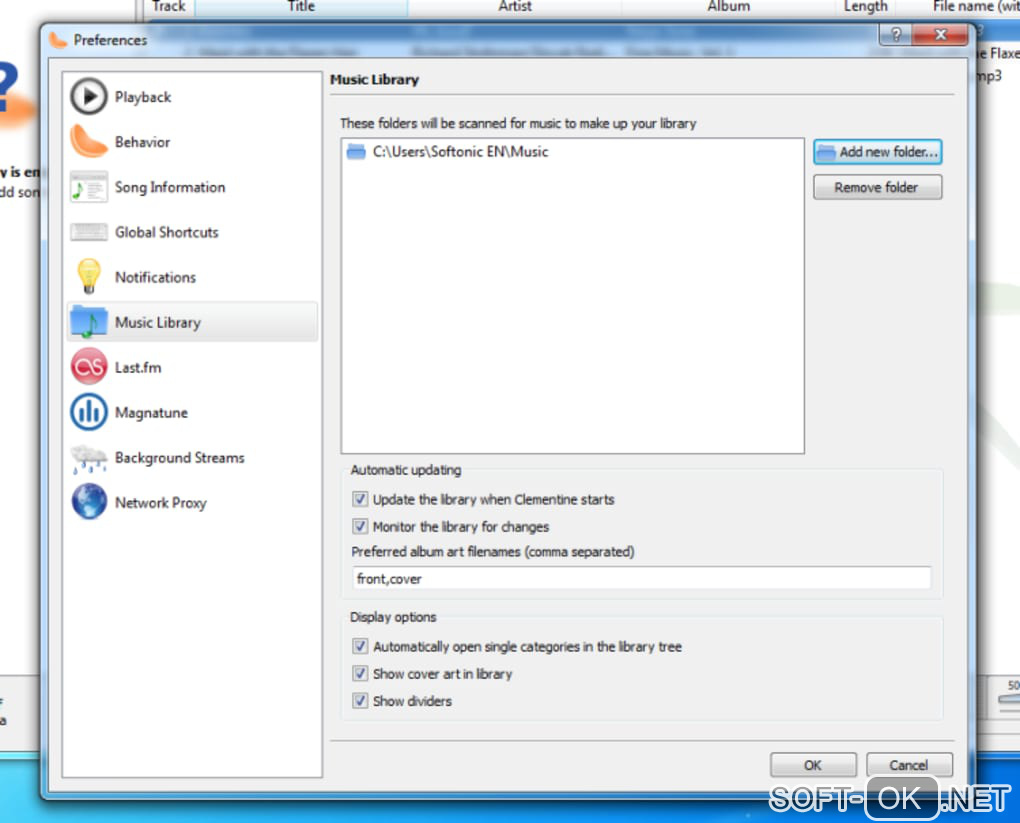
Task: Open the Last.fm logo icon
Action: 88,367
